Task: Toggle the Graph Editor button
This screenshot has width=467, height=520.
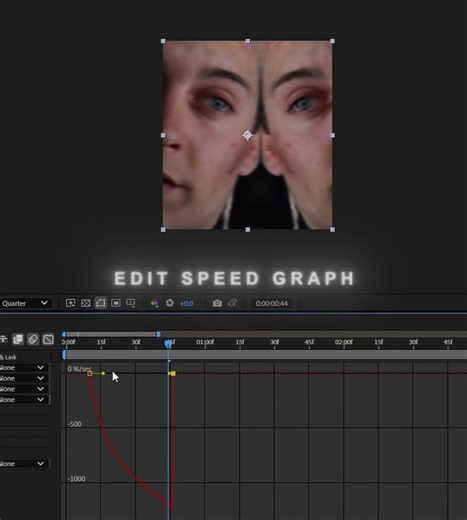Action: click(x=48, y=339)
